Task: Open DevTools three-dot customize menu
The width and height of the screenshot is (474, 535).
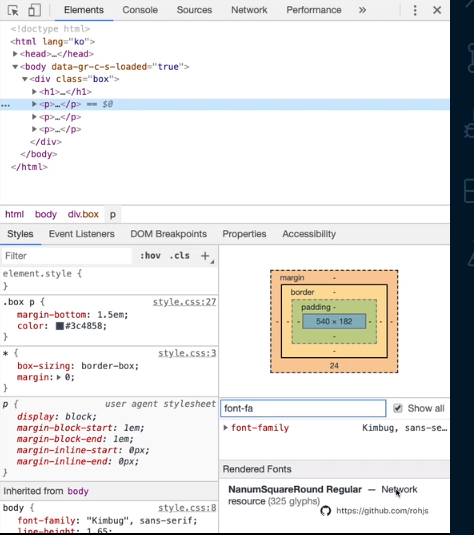Action: [x=415, y=10]
